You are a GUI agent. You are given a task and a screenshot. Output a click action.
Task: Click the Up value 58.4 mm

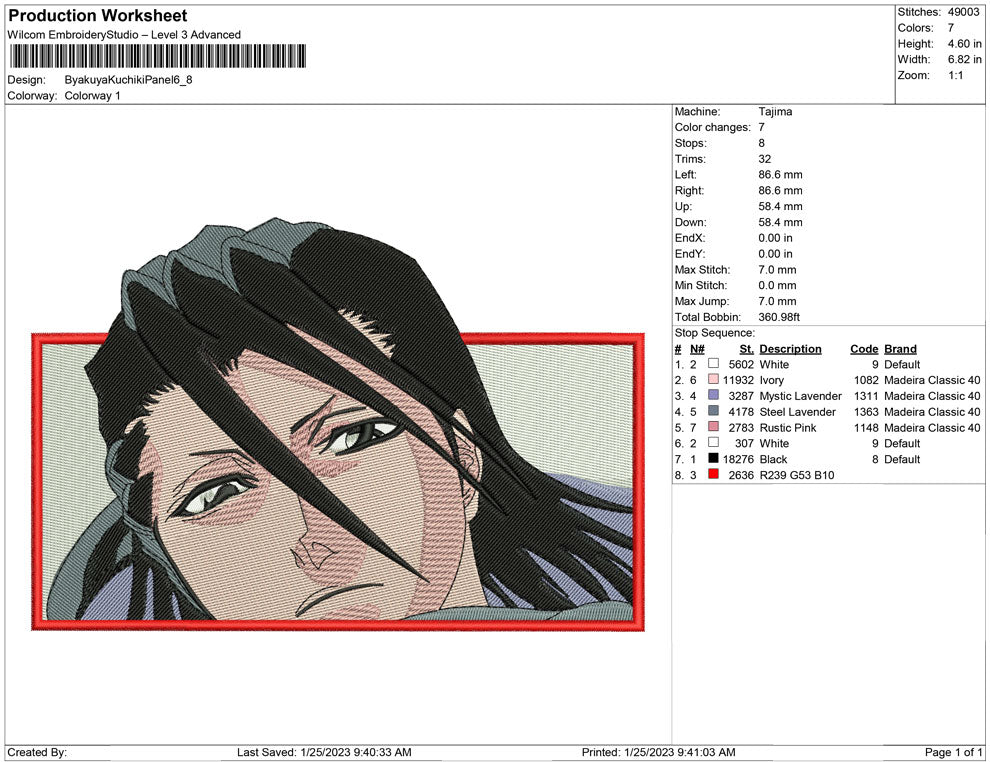point(780,206)
